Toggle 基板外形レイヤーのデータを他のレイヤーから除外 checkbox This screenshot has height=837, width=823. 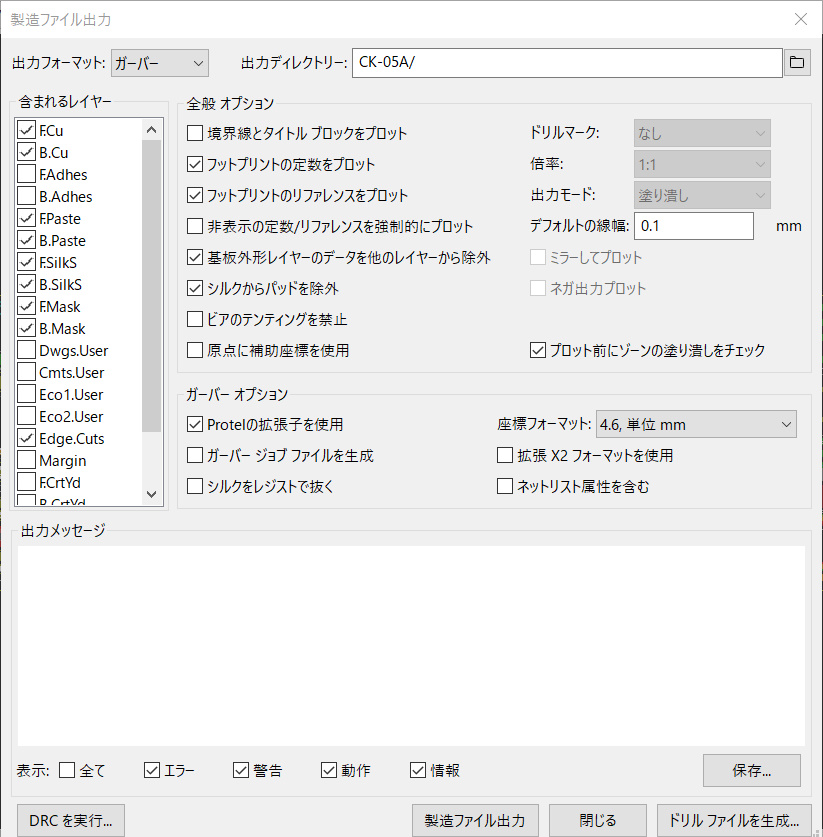coord(195,257)
